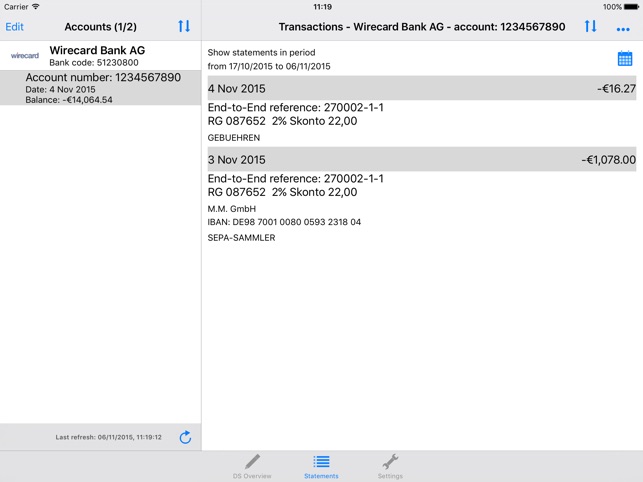Switch to the Statements tab
This screenshot has height=482, width=643.
click(321, 466)
